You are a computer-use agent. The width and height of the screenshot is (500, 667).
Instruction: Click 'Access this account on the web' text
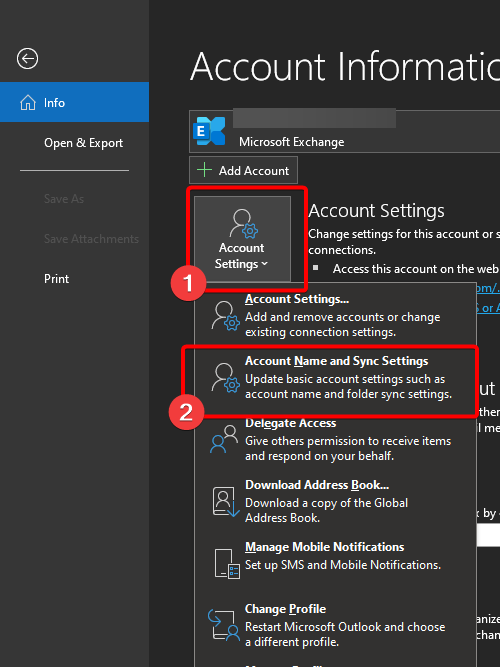click(x=416, y=269)
